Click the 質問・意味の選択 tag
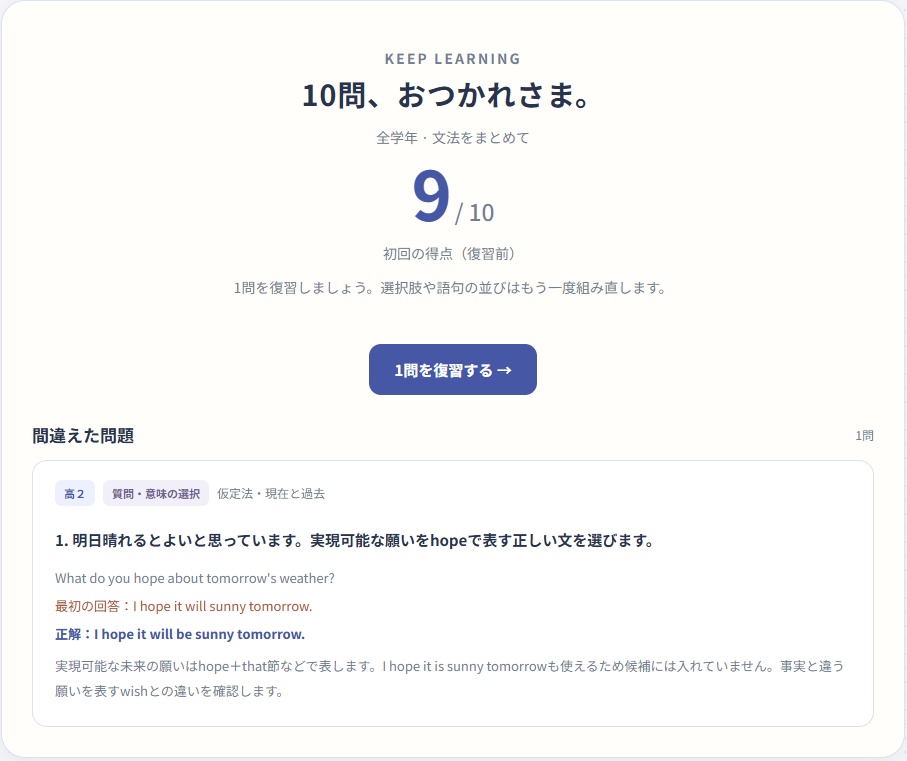 click(156, 494)
